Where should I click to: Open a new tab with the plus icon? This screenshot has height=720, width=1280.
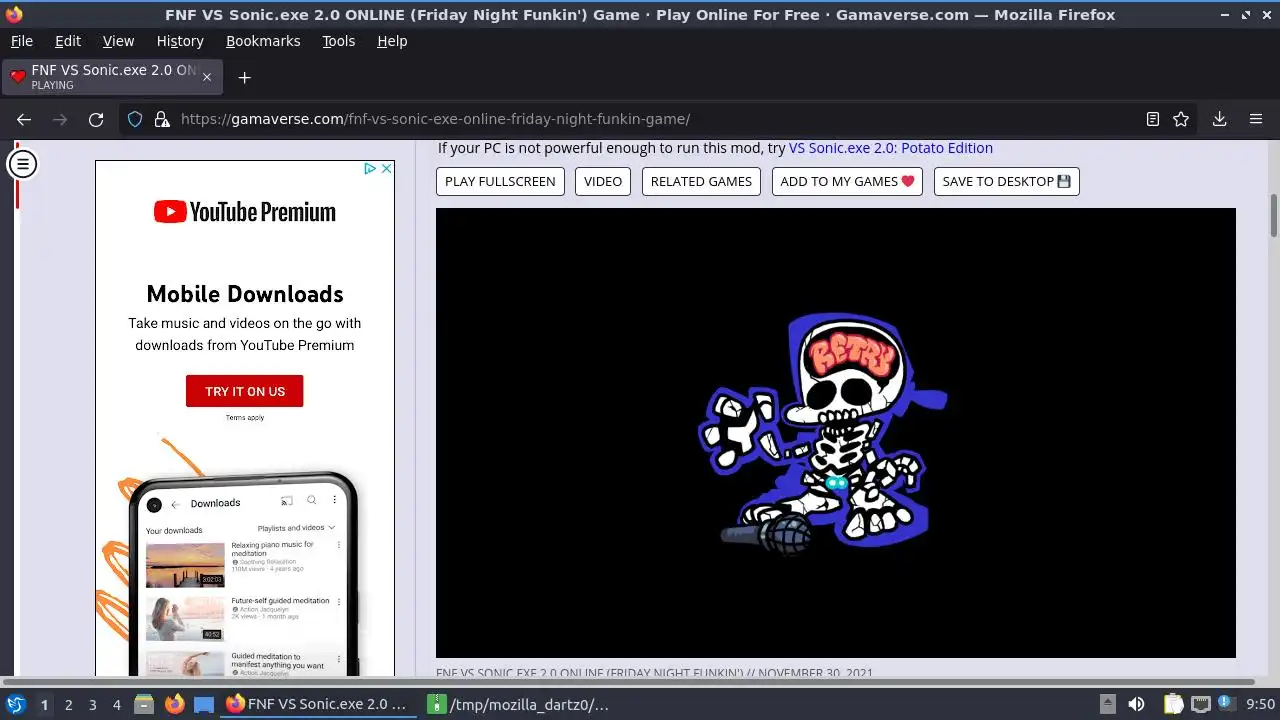pyautogui.click(x=244, y=77)
